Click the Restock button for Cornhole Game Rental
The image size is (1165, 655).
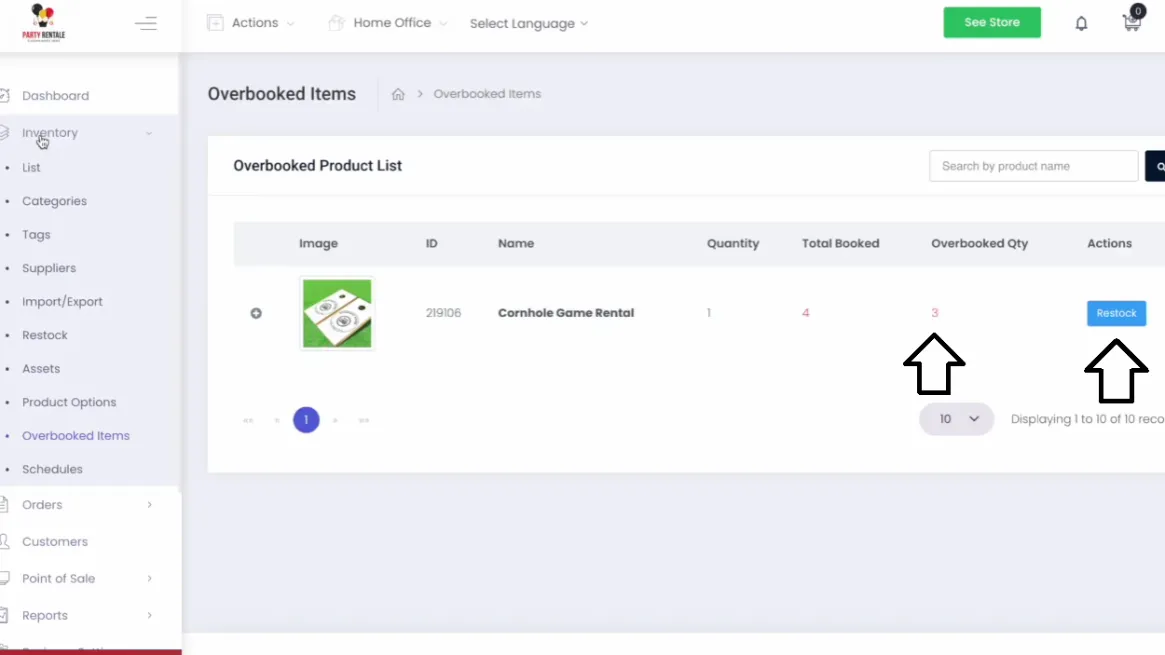[1116, 313]
